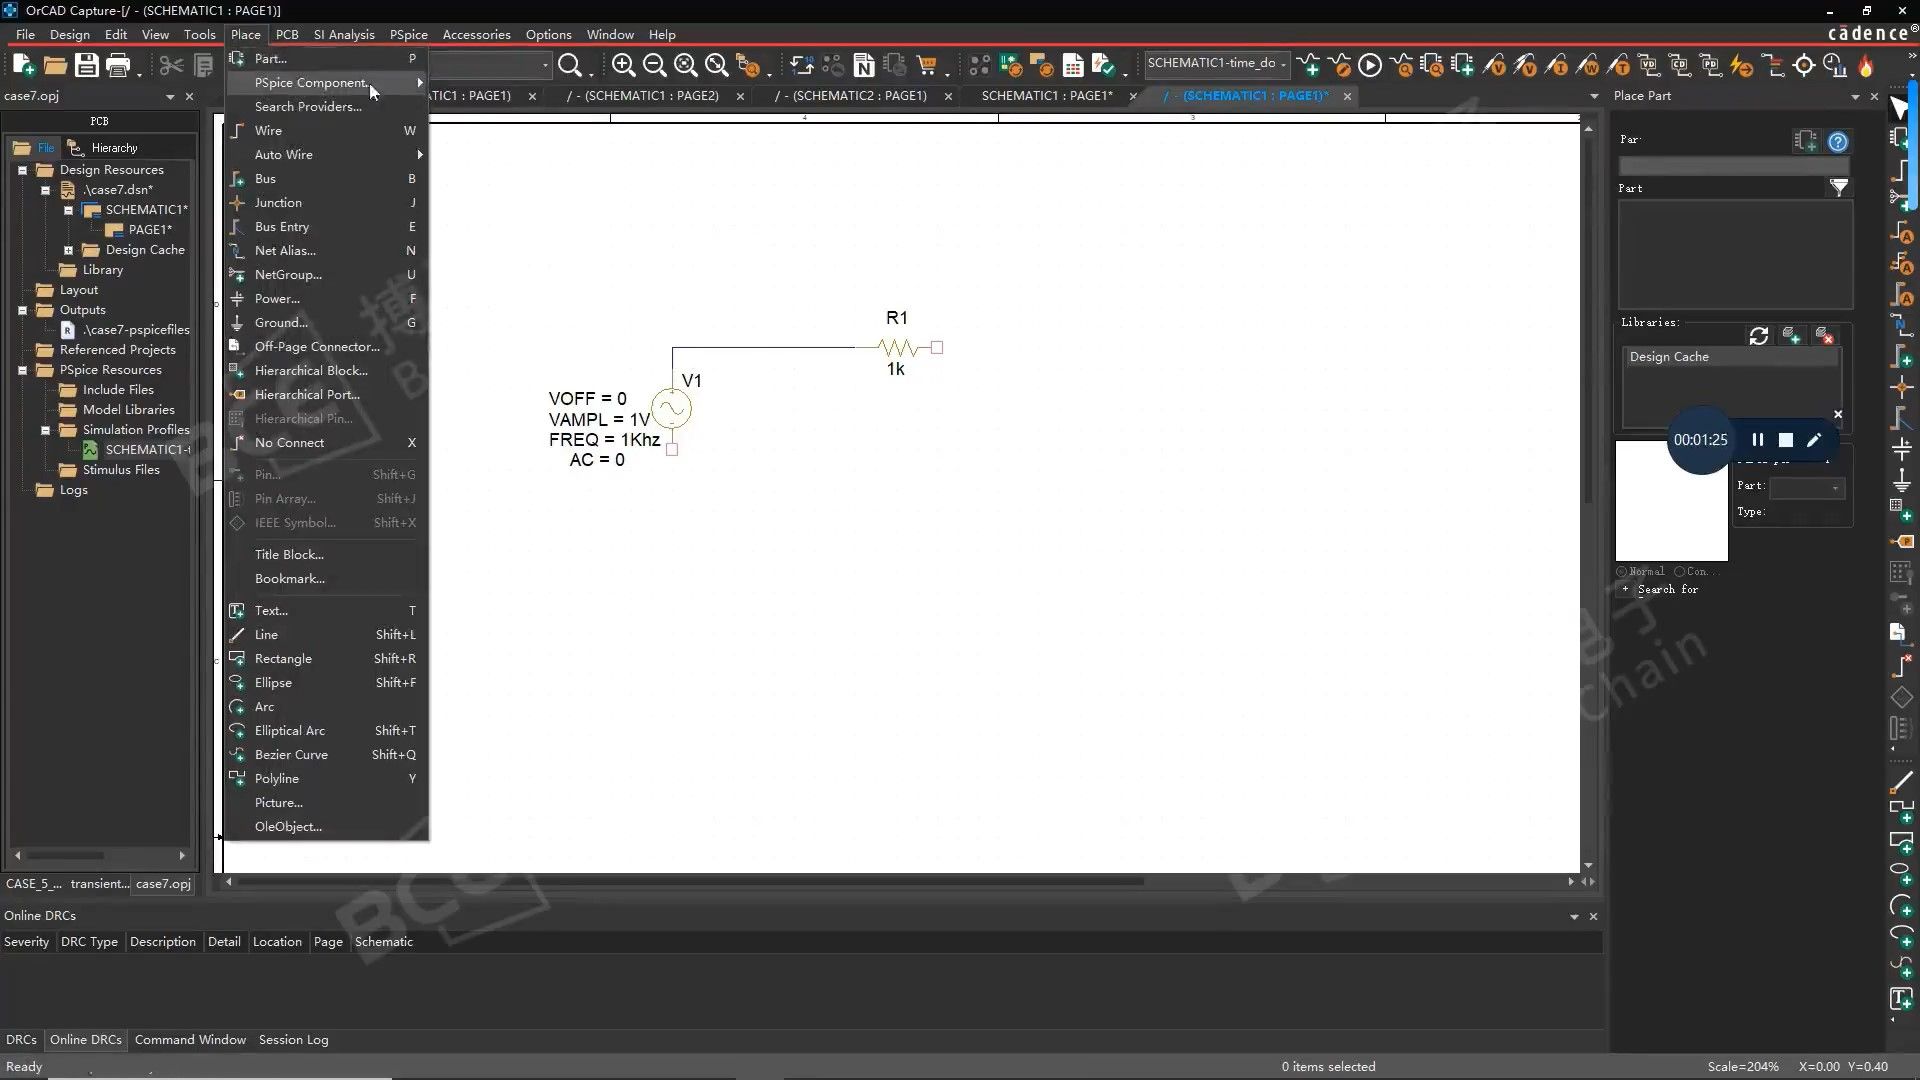Click the first Voltage marker probe icon
The width and height of the screenshot is (1920, 1080).
(1494, 66)
